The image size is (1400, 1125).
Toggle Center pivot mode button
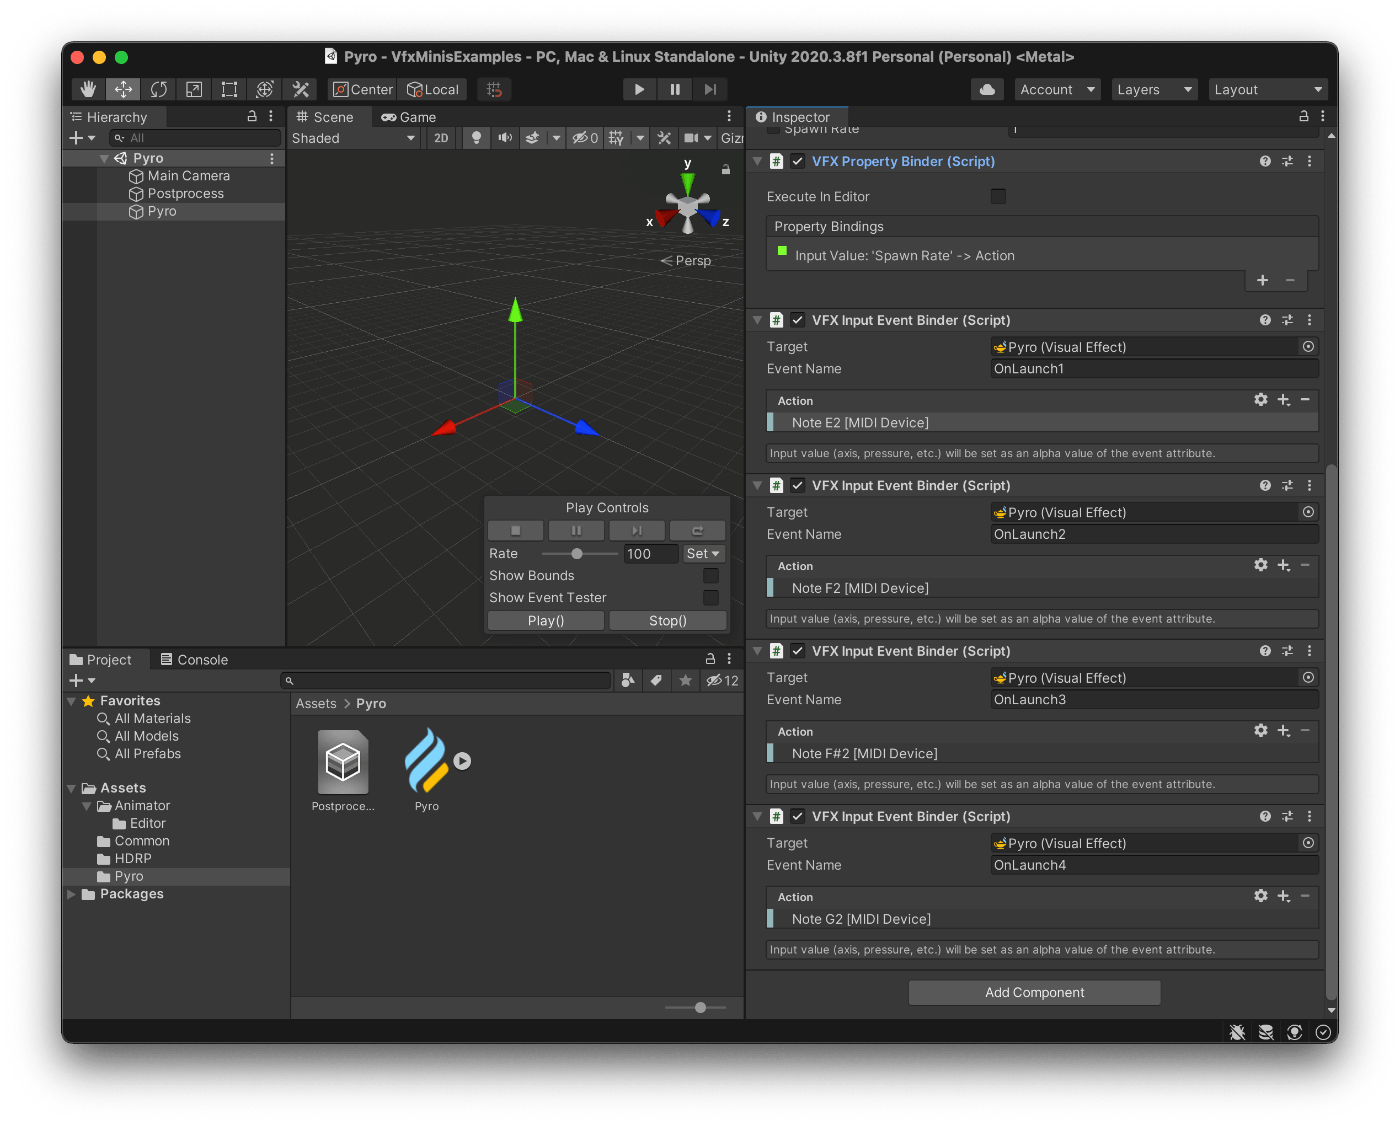363,89
